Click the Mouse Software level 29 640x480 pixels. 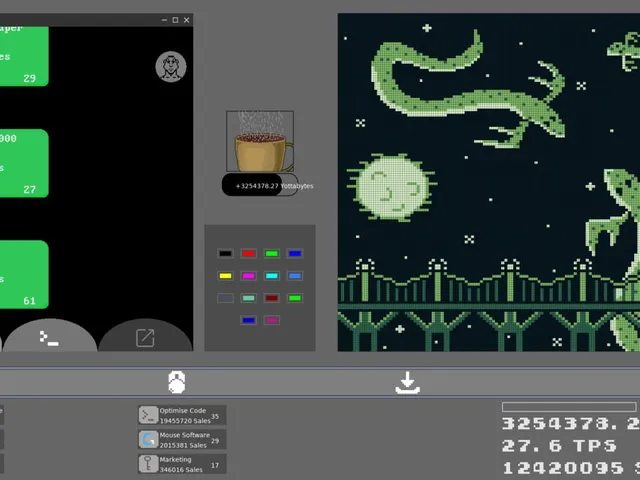[215, 441]
